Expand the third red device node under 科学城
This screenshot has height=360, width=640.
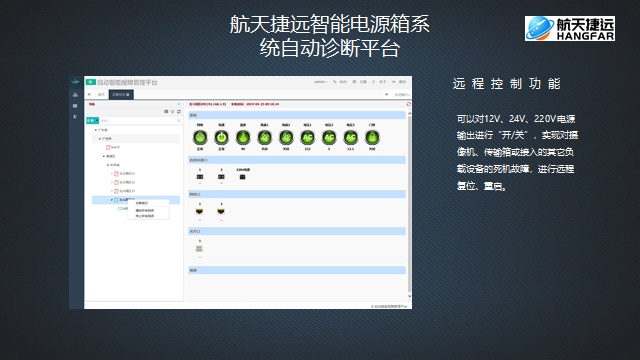[x=112, y=191]
